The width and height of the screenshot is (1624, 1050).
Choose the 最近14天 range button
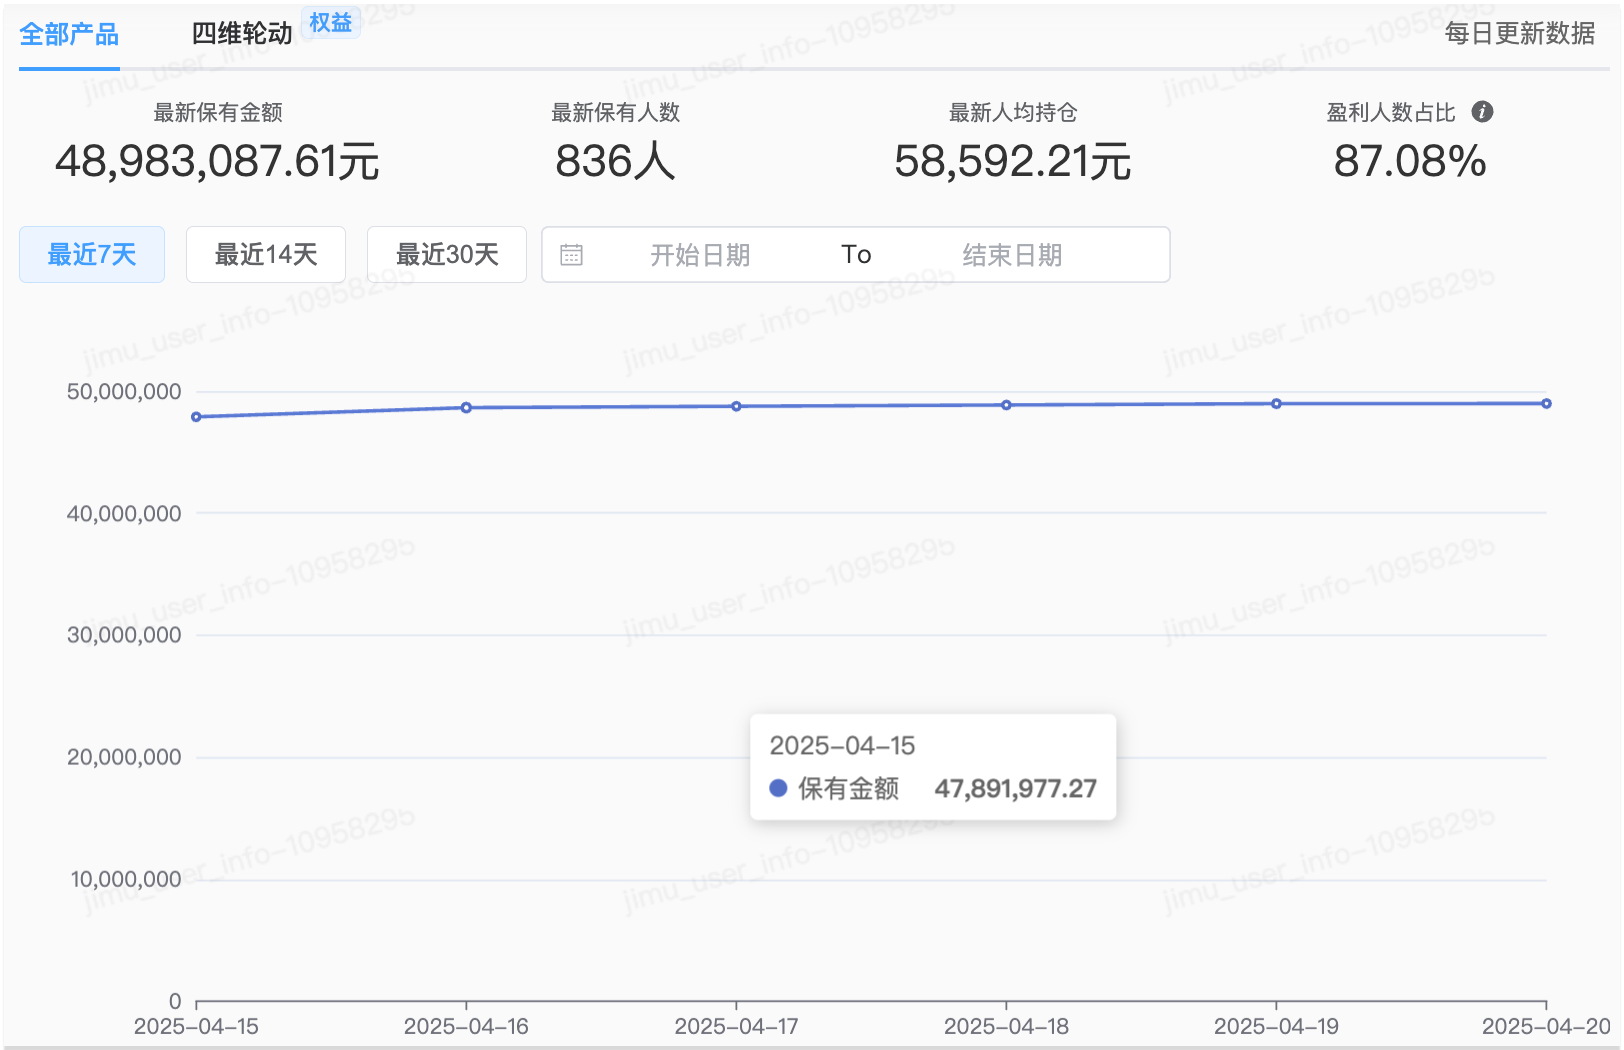pos(266,255)
